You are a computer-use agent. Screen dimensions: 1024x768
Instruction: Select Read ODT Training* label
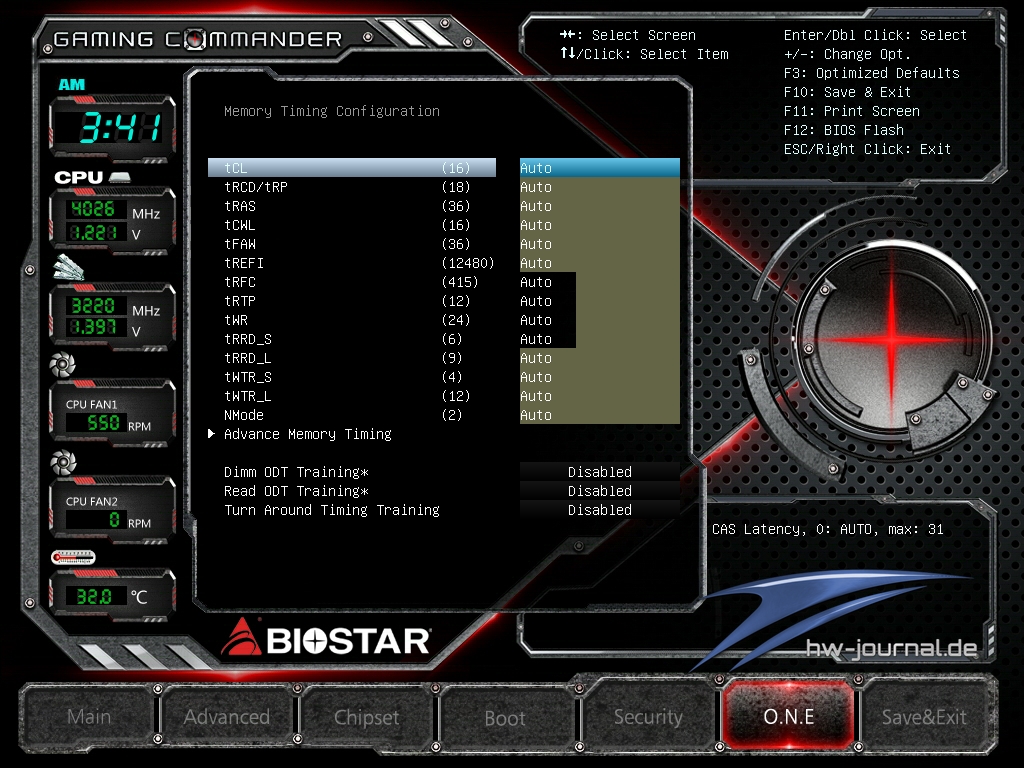(296, 490)
